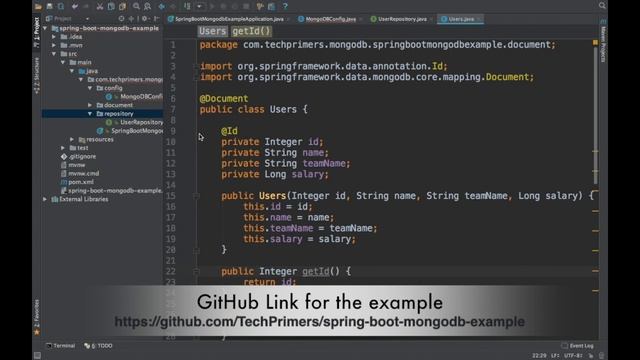Click the Back navigation arrow

[x=162, y=7]
